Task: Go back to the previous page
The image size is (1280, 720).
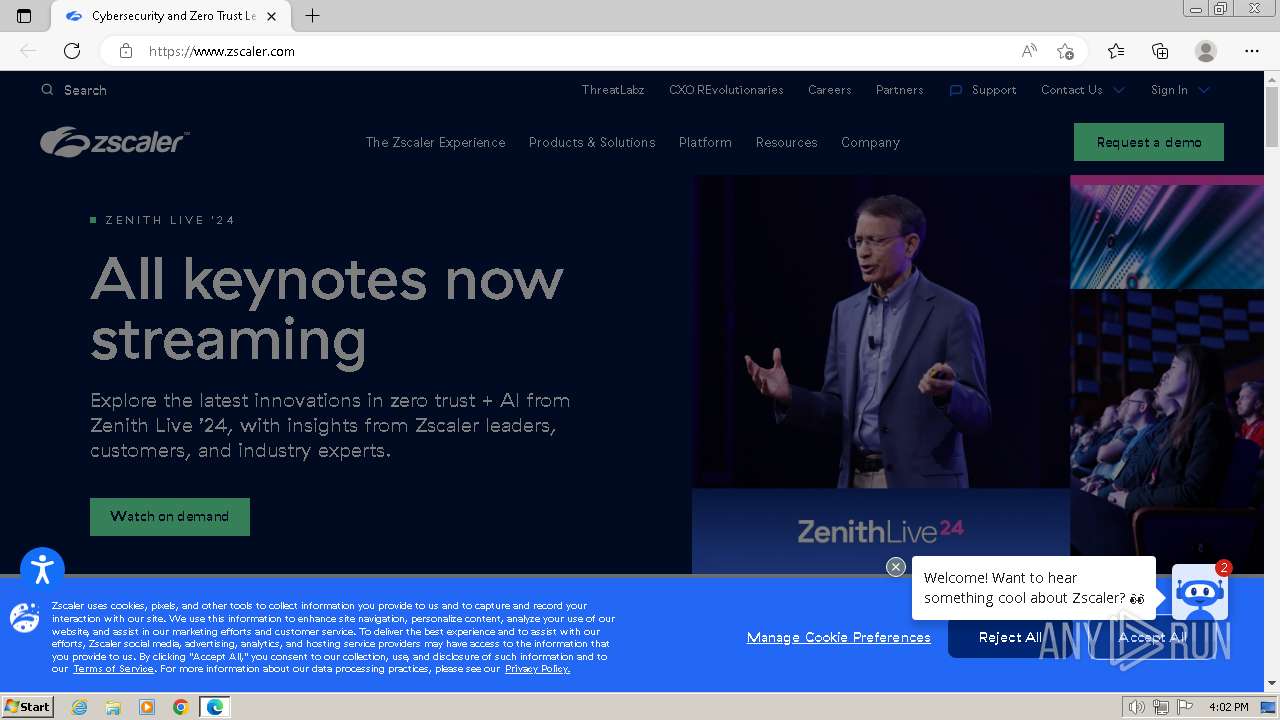Action: (x=28, y=51)
